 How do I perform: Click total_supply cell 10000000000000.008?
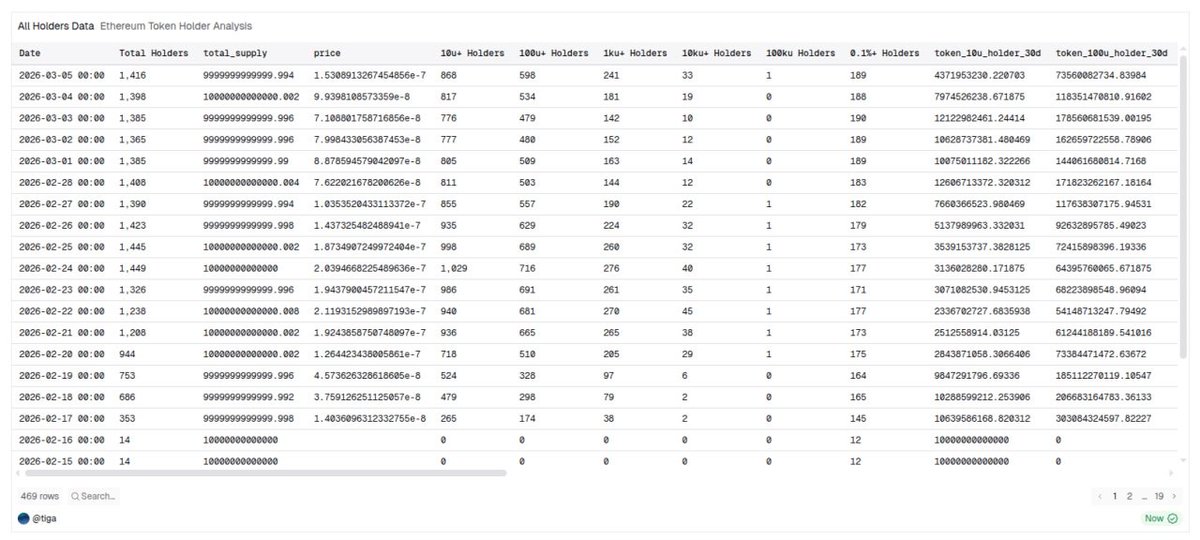click(251, 311)
